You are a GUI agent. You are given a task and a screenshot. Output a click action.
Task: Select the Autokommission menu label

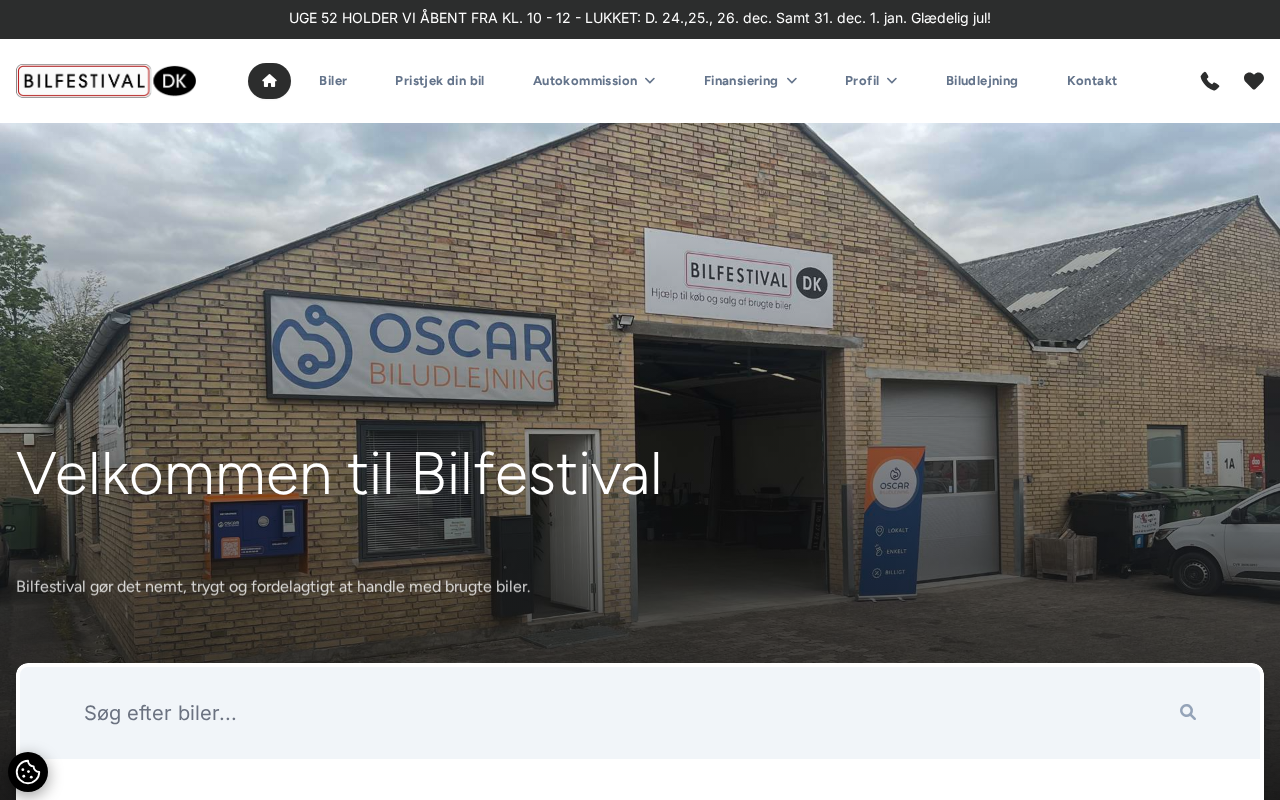click(x=585, y=81)
